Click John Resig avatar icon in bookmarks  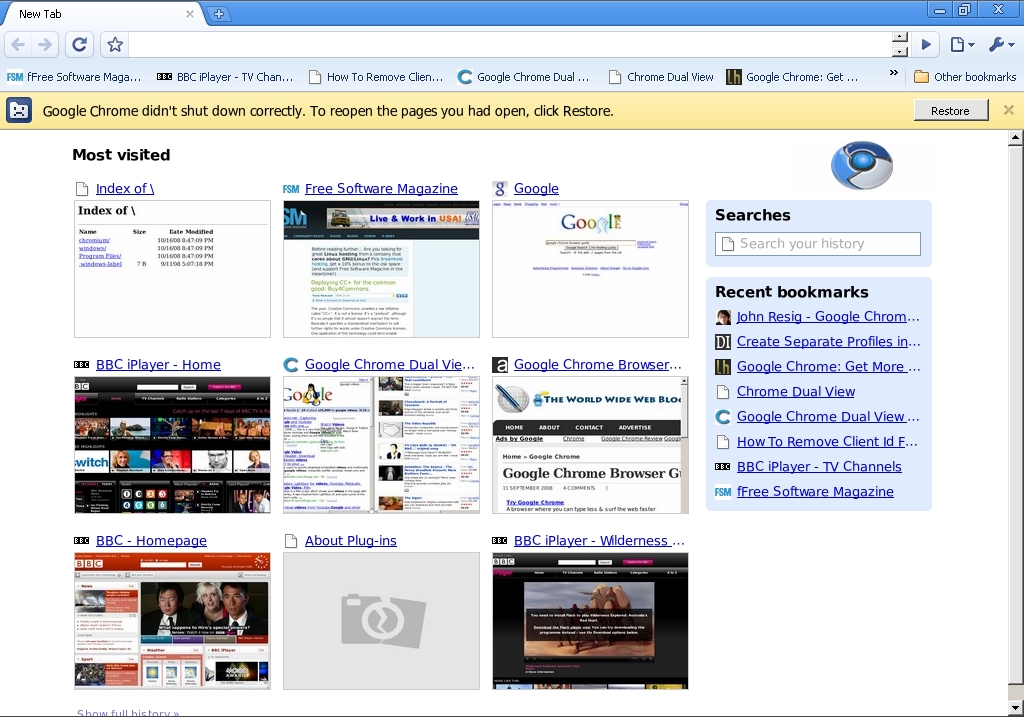pyautogui.click(x=723, y=317)
